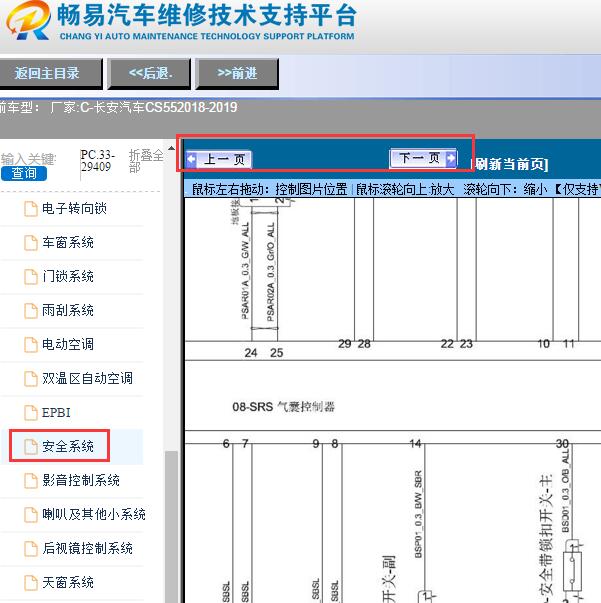Click the right arrow icon on 下一页
This screenshot has height=603, width=601.
coord(451,158)
